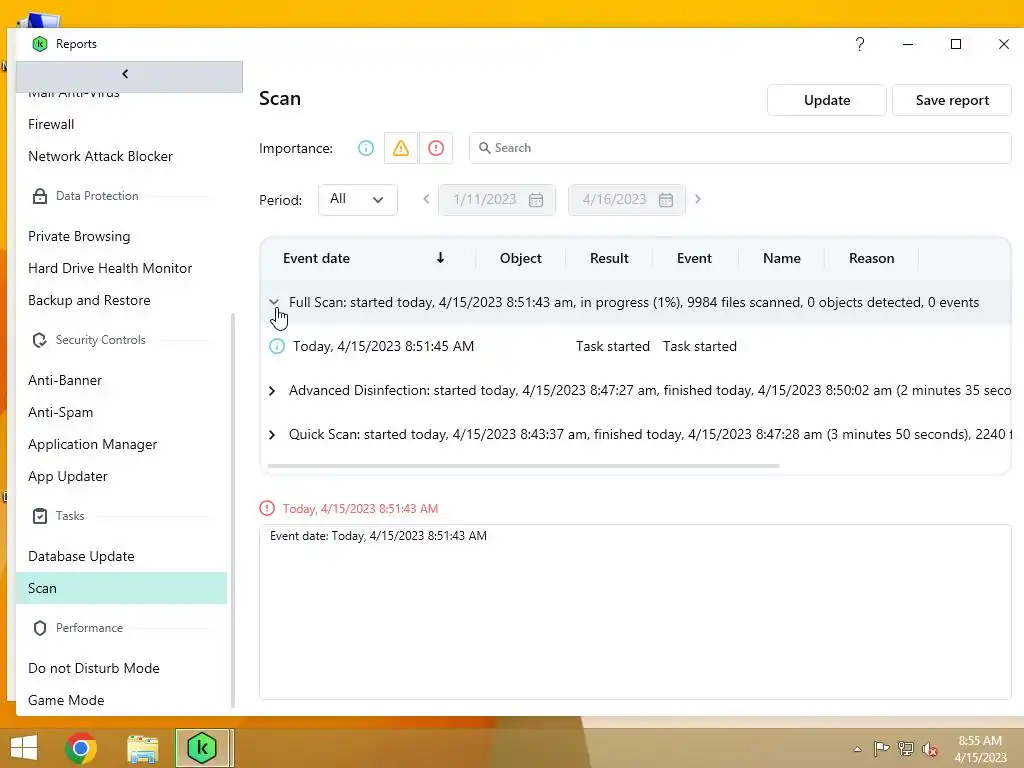
Task: Toggle the red critical importance filter
Action: (436, 148)
